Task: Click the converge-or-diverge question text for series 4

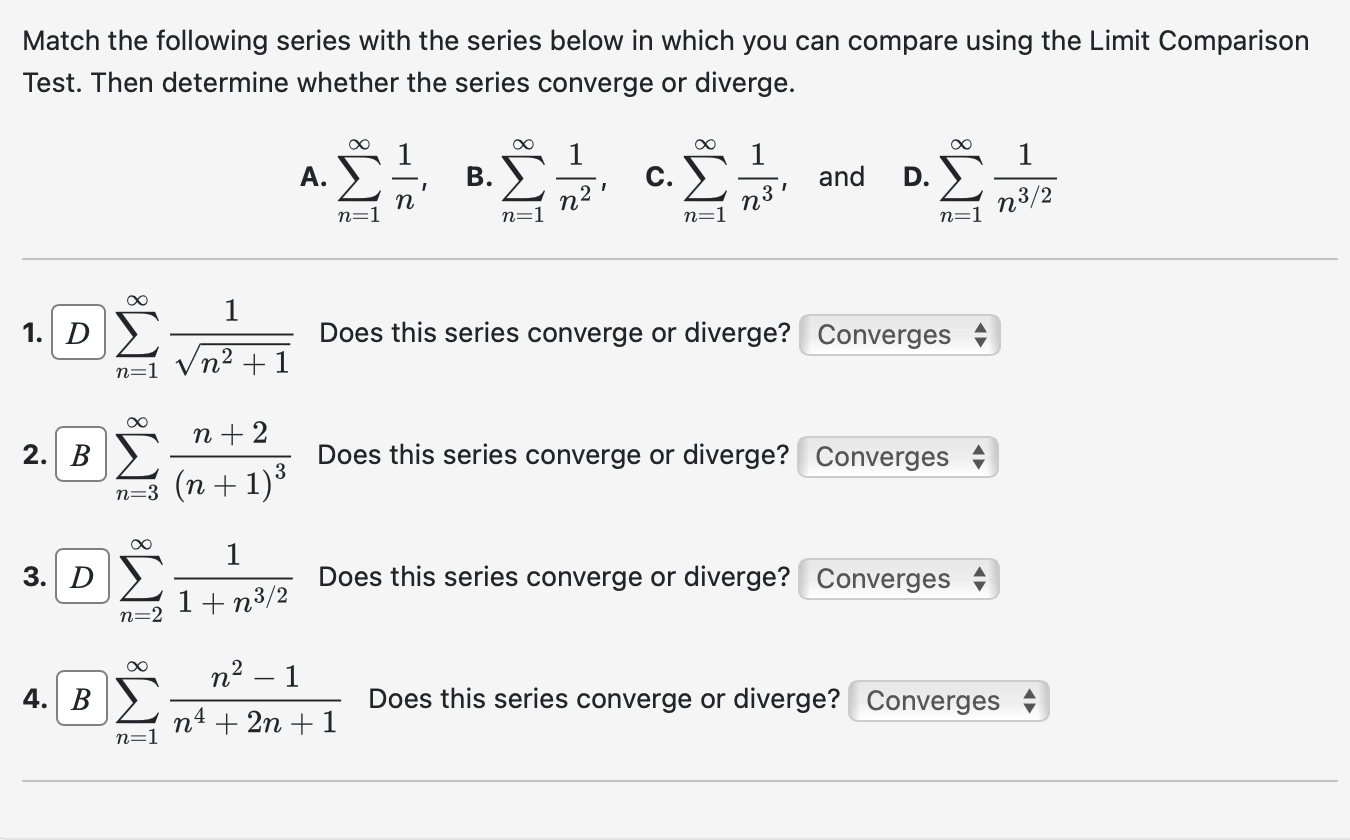Action: [604, 699]
